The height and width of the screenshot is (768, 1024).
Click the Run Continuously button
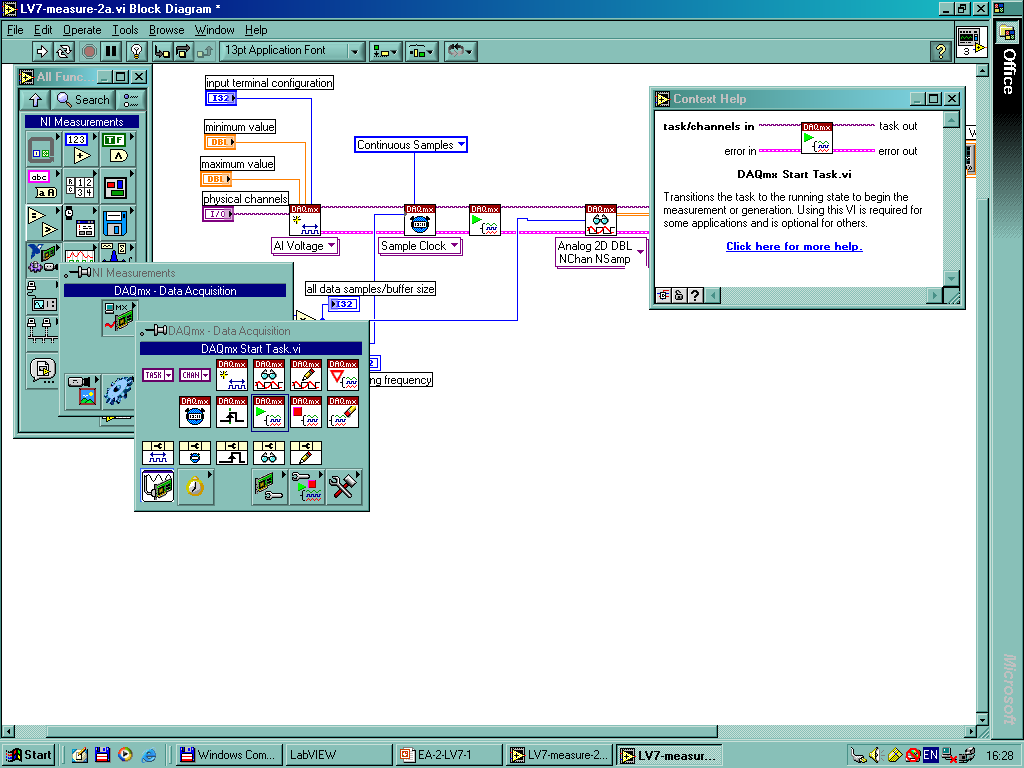63,51
